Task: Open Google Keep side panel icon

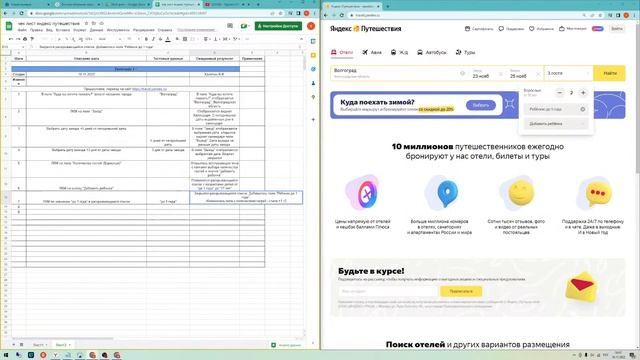Action: click(x=313, y=56)
